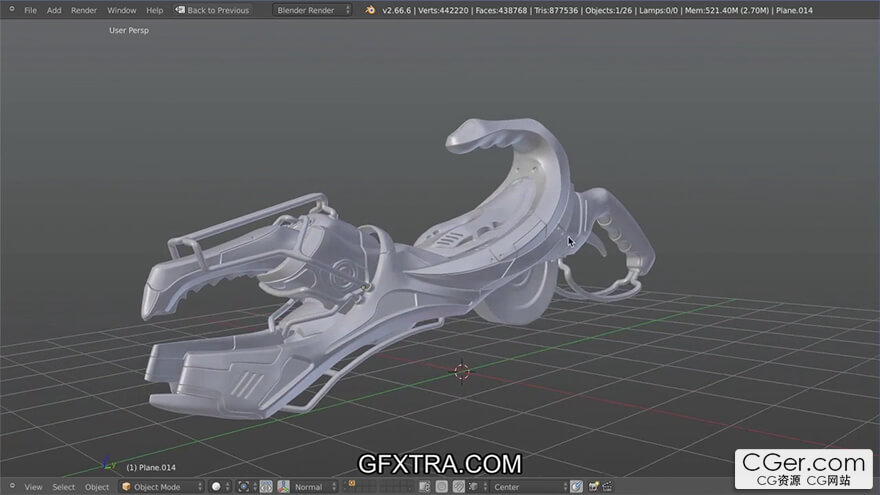This screenshot has height=495, width=880.
Task: Toggle proportional editing icon
Action: [441, 487]
